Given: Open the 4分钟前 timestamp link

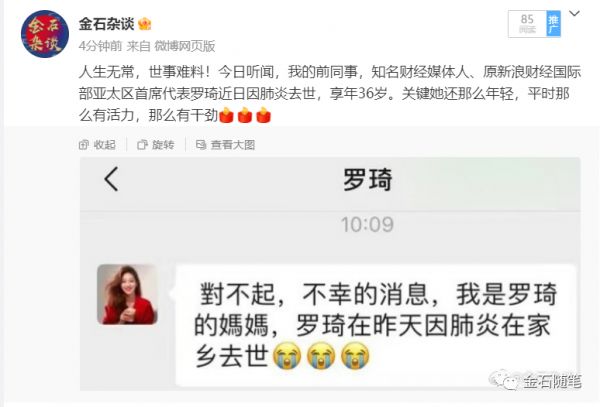Looking at the screenshot, I should pos(100,46).
